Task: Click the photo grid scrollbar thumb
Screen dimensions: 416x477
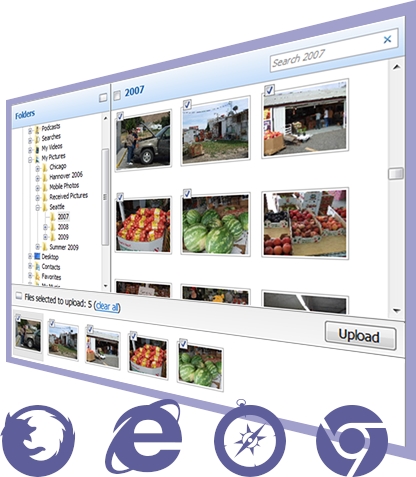Action: (x=396, y=173)
